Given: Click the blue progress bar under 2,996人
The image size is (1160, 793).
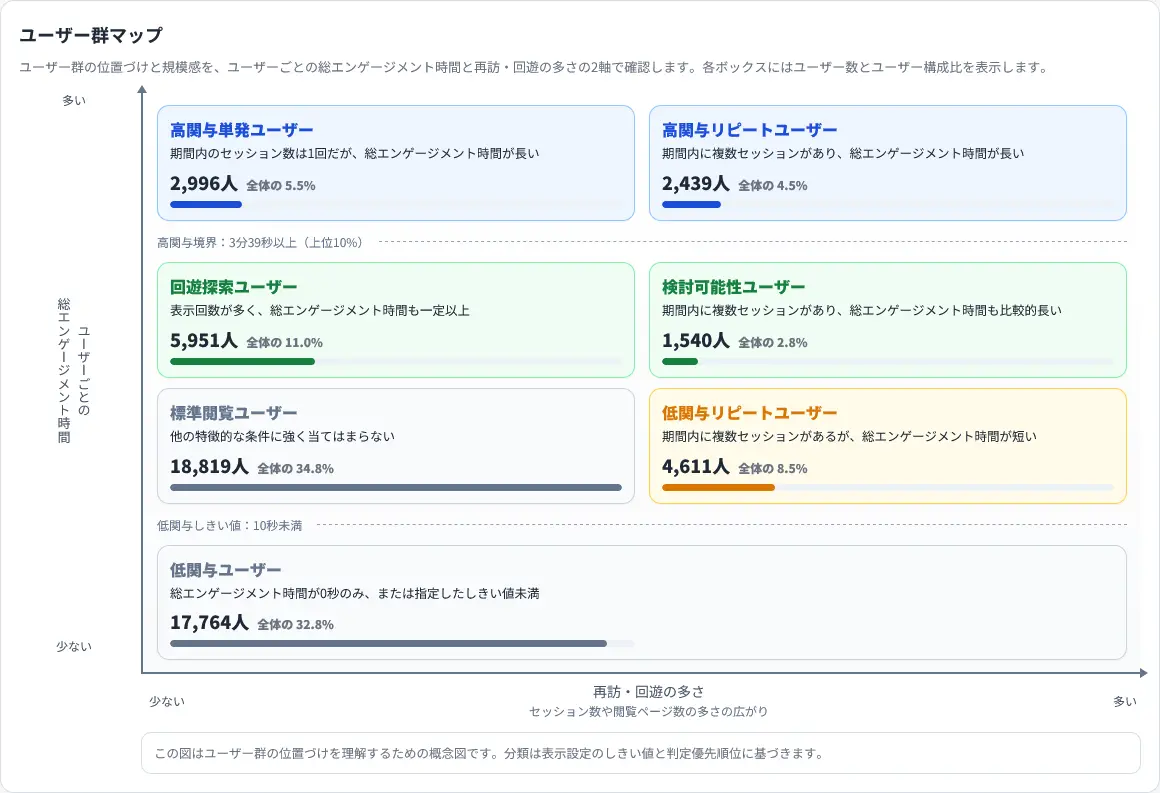Looking at the screenshot, I should 206,205.
